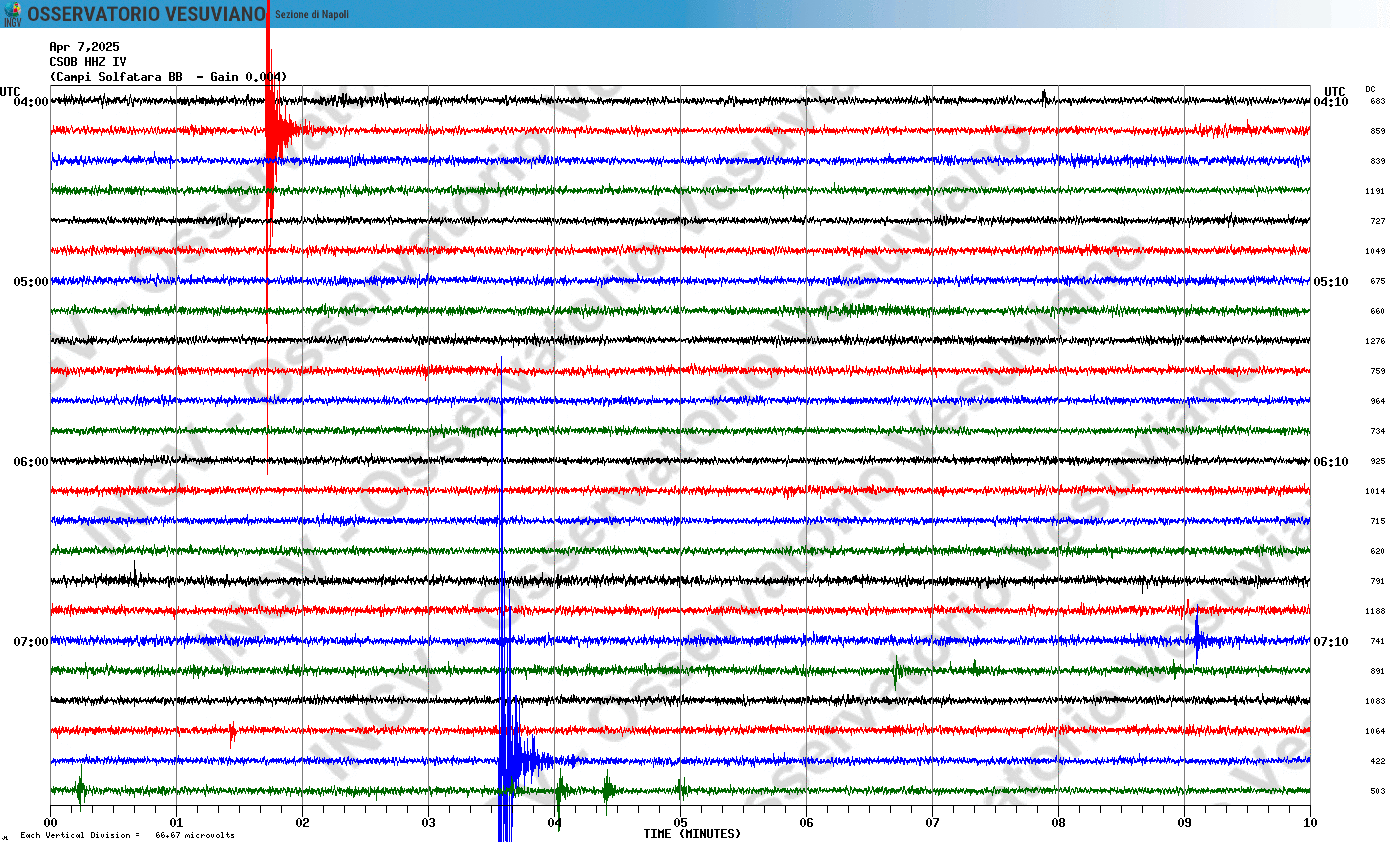Click the date label 'Apr 7,2025'

pyautogui.click(x=84, y=47)
